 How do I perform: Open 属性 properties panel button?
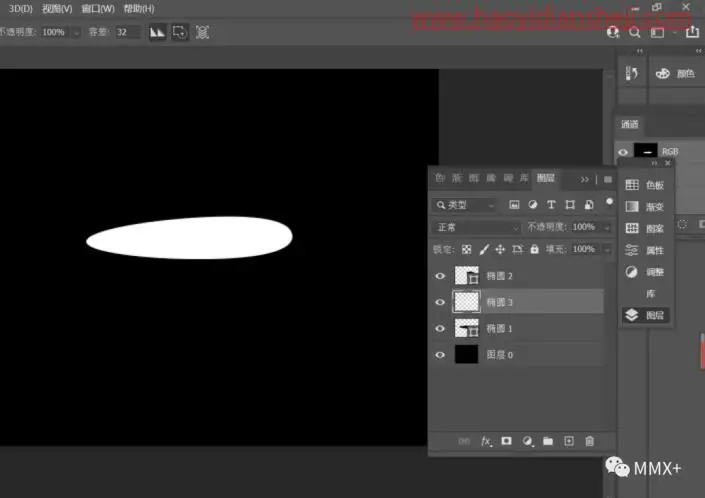pyautogui.click(x=644, y=250)
